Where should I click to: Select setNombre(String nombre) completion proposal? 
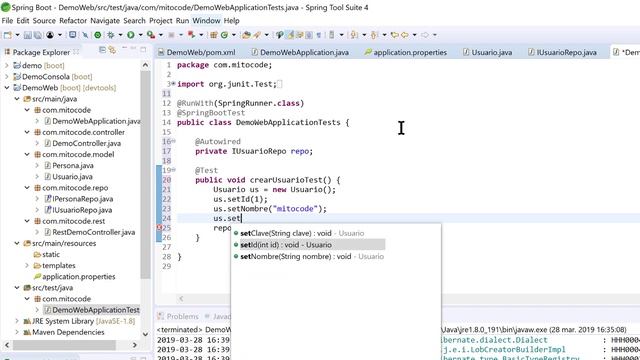coord(309,256)
